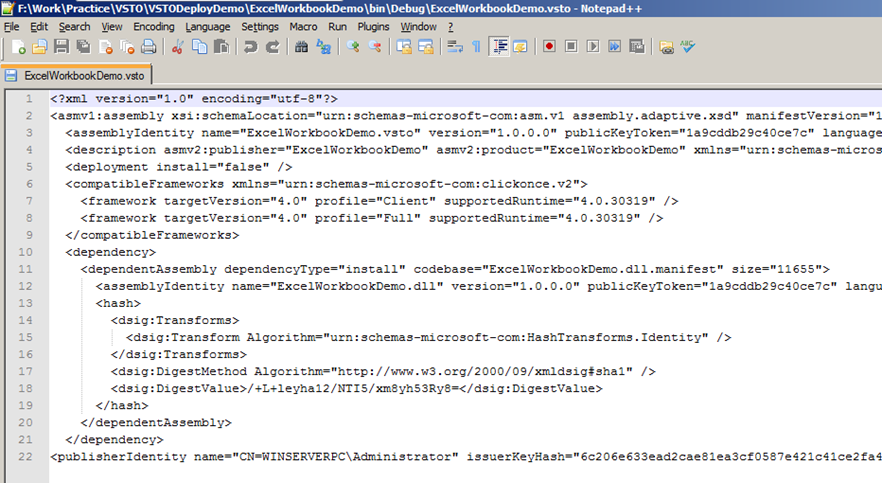Click the opening <dependency> tag on line 10

110,252
